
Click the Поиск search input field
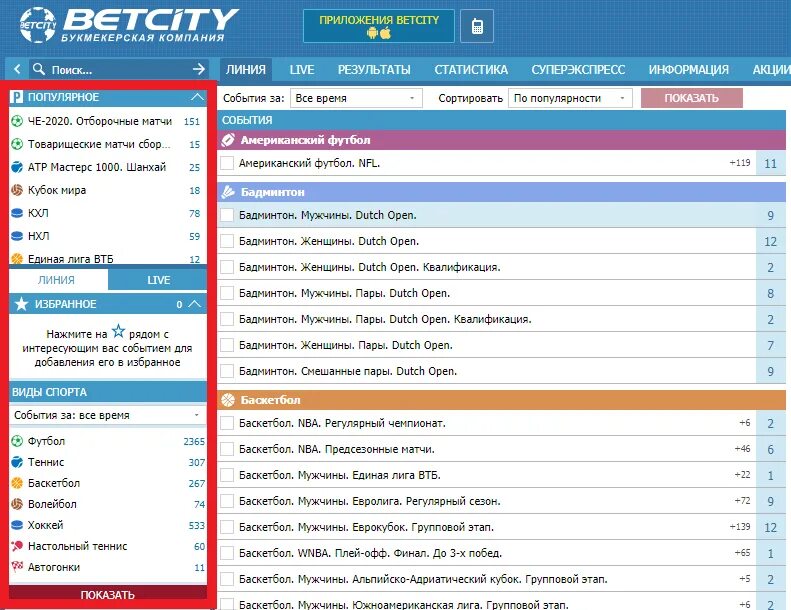tap(119, 70)
